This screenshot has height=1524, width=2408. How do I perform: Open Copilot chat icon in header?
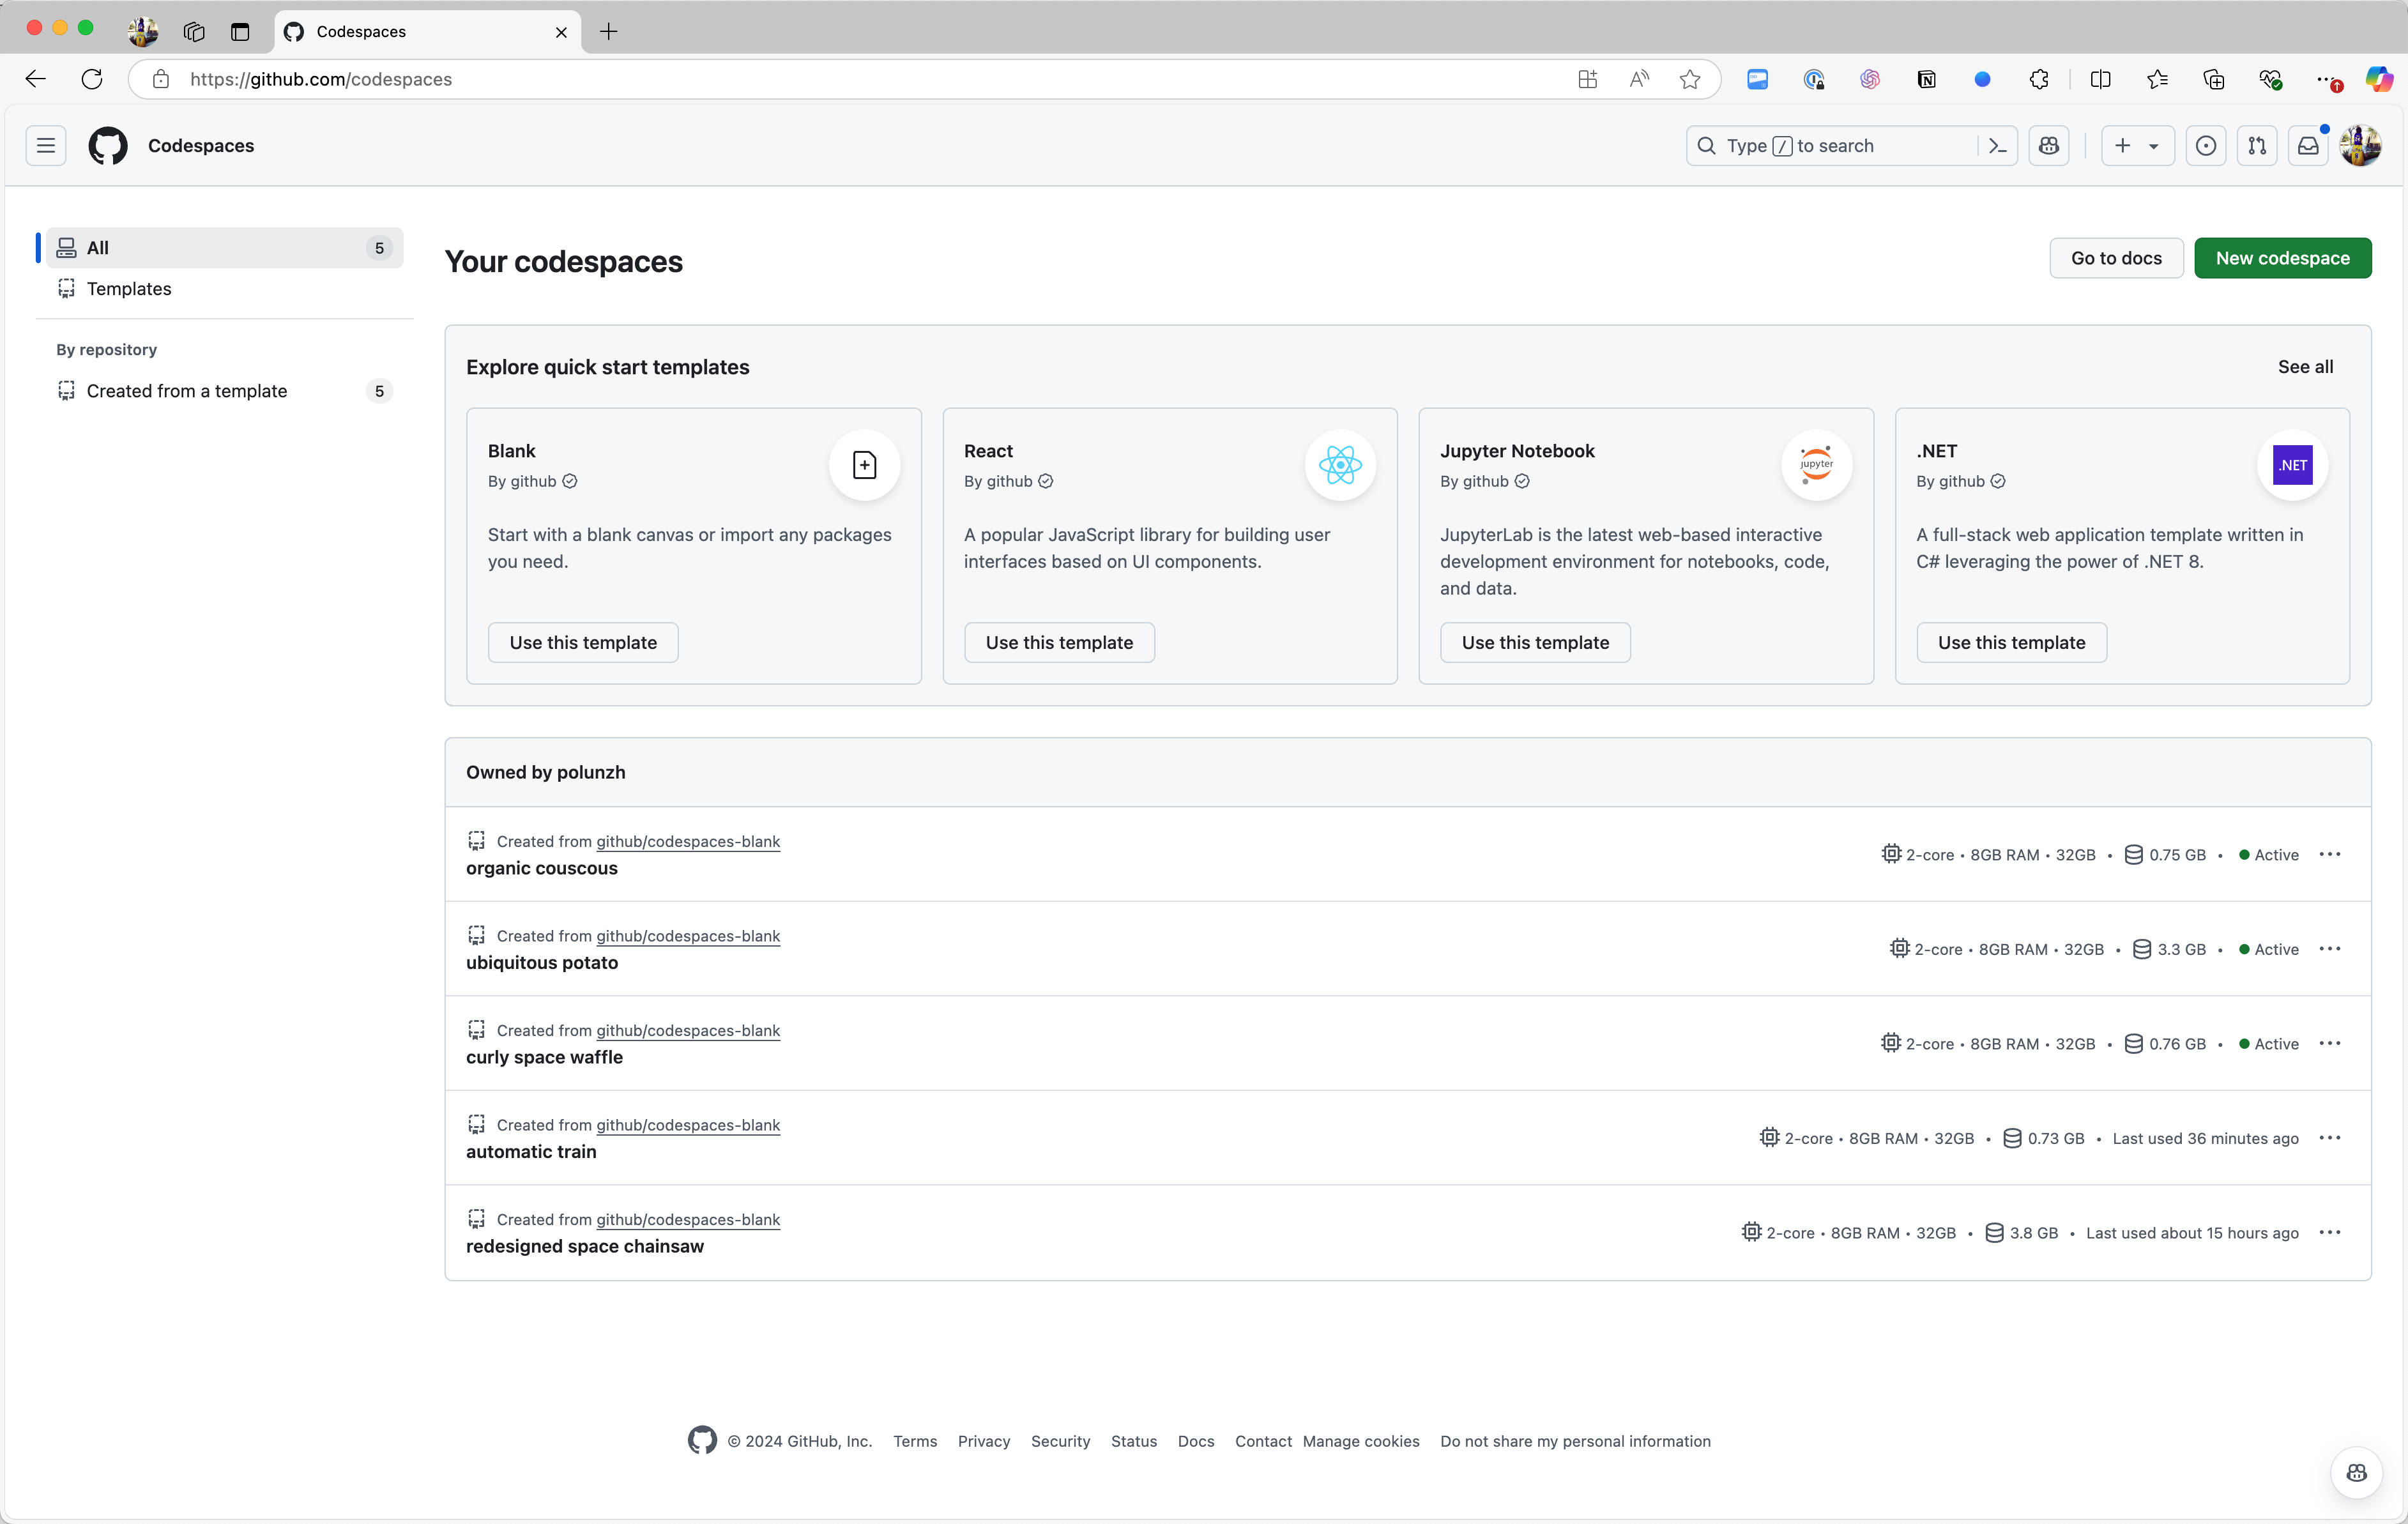coord(2049,146)
